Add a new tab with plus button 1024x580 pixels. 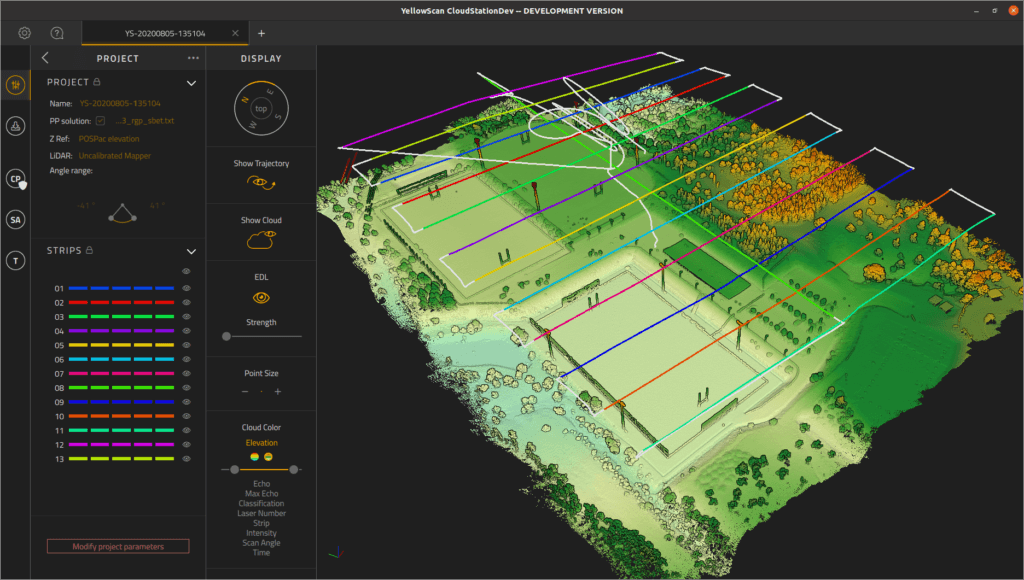(x=261, y=33)
